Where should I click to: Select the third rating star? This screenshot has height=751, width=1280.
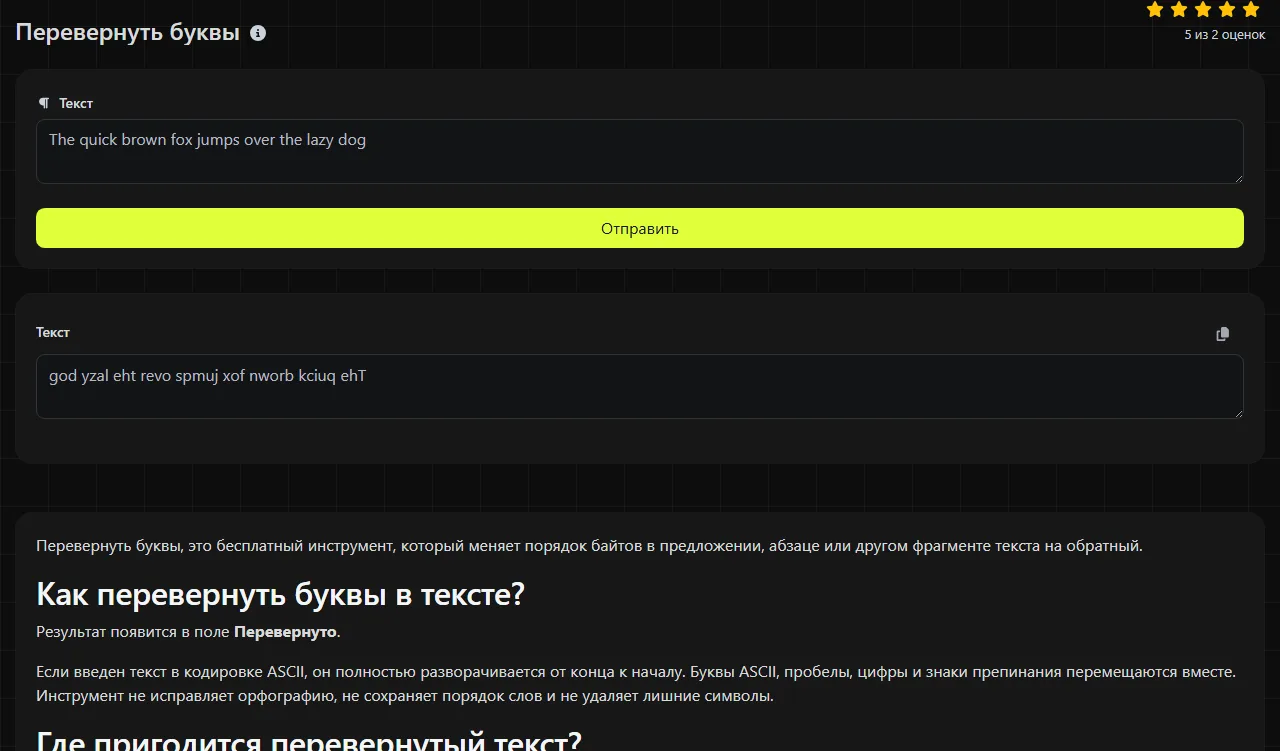pos(1203,10)
